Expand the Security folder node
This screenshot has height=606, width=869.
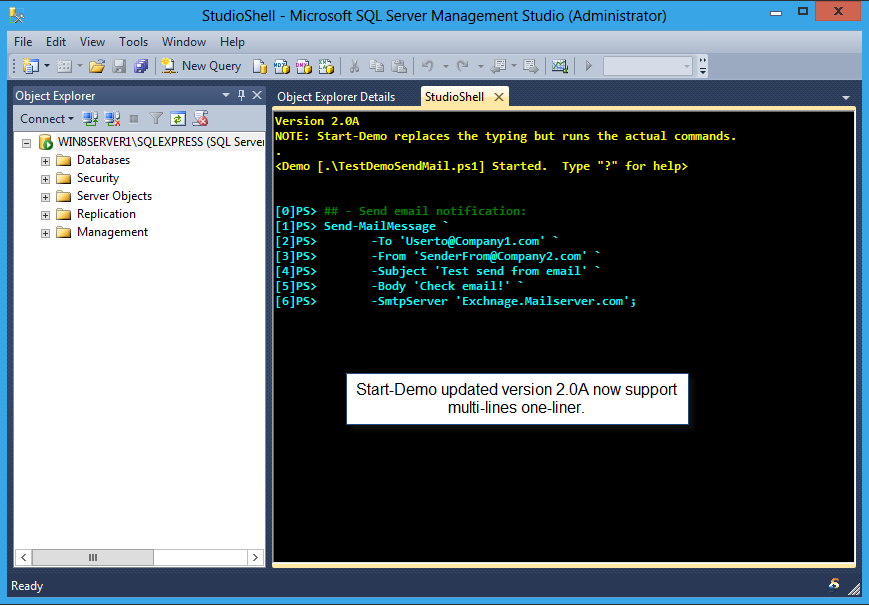(x=45, y=179)
